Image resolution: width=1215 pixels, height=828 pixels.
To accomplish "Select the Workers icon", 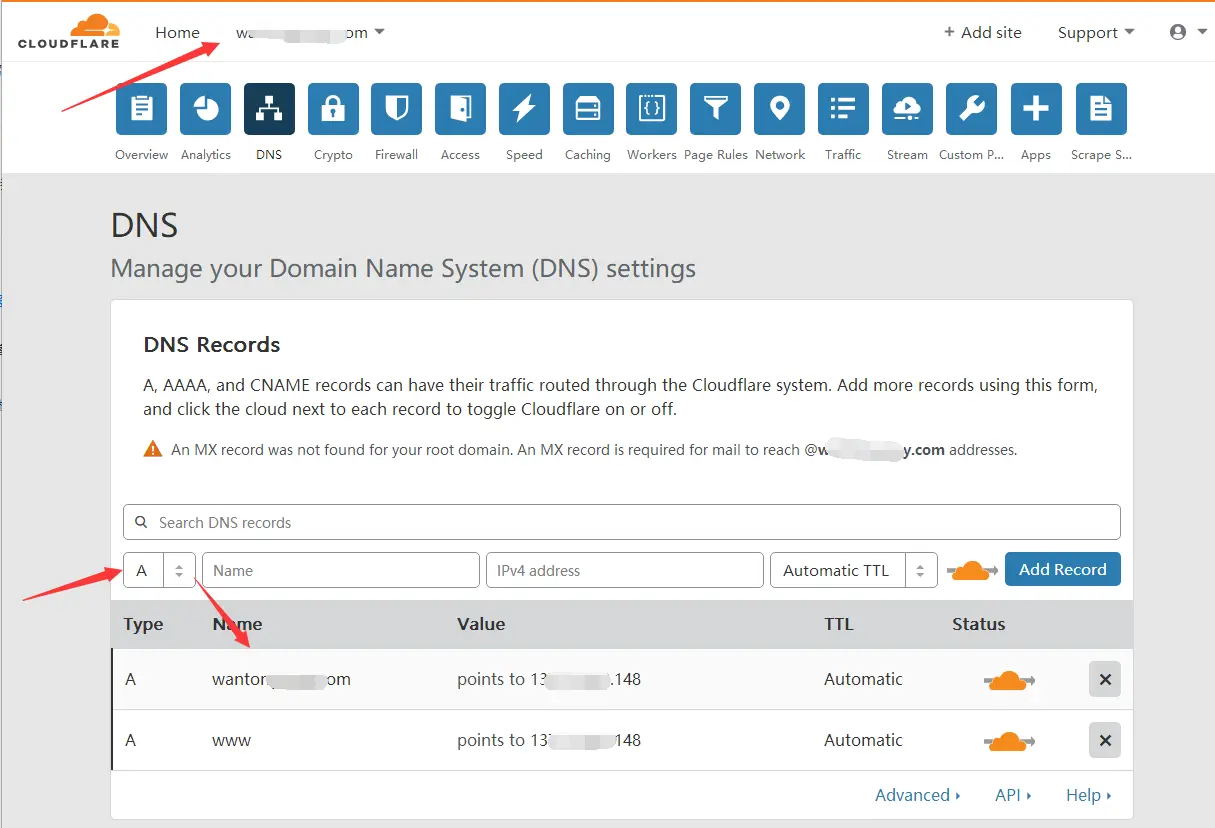I will point(651,109).
